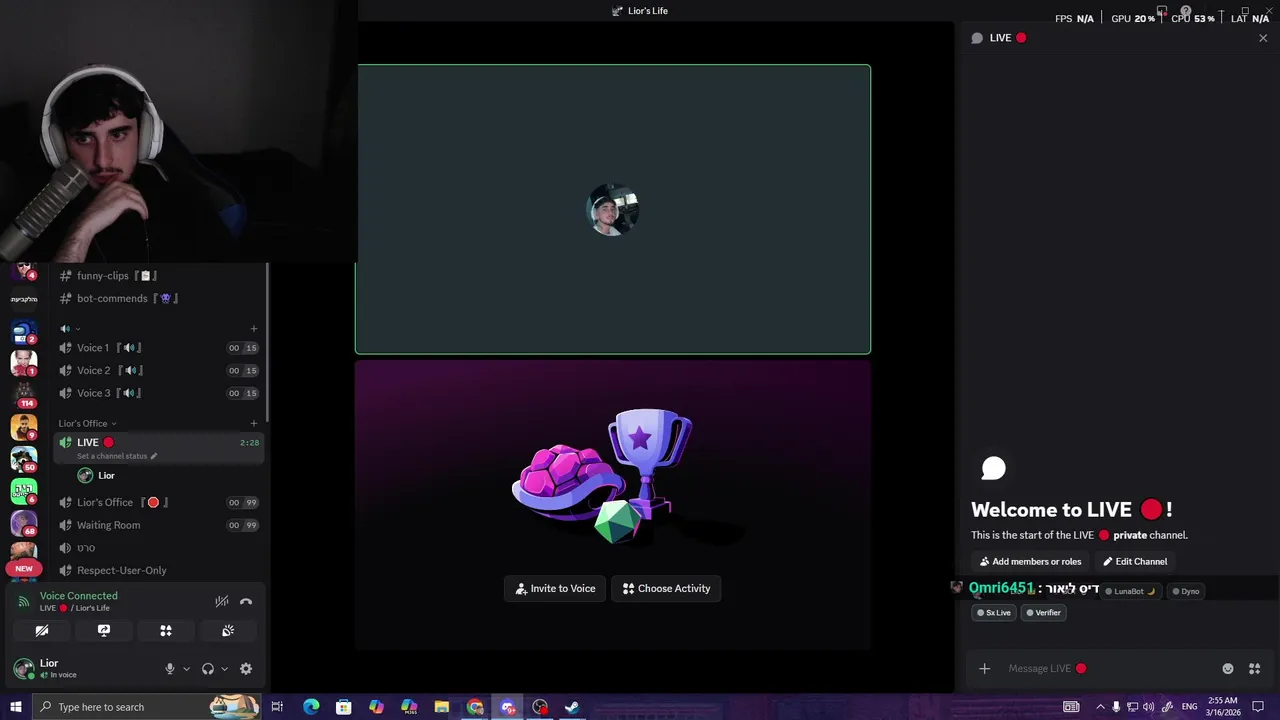Open Task View on taskbar
The image size is (1280, 720).
tap(277, 707)
